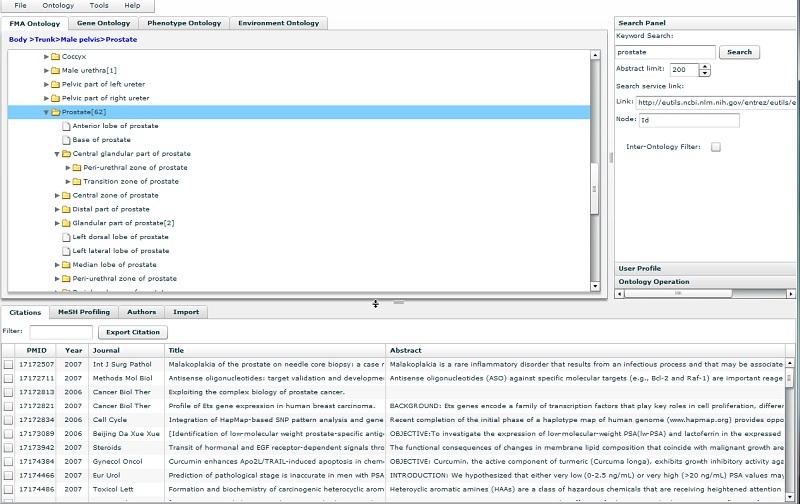Increase the Abstract limit value
This screenshot has height=504, width=800.
point(705,66)
